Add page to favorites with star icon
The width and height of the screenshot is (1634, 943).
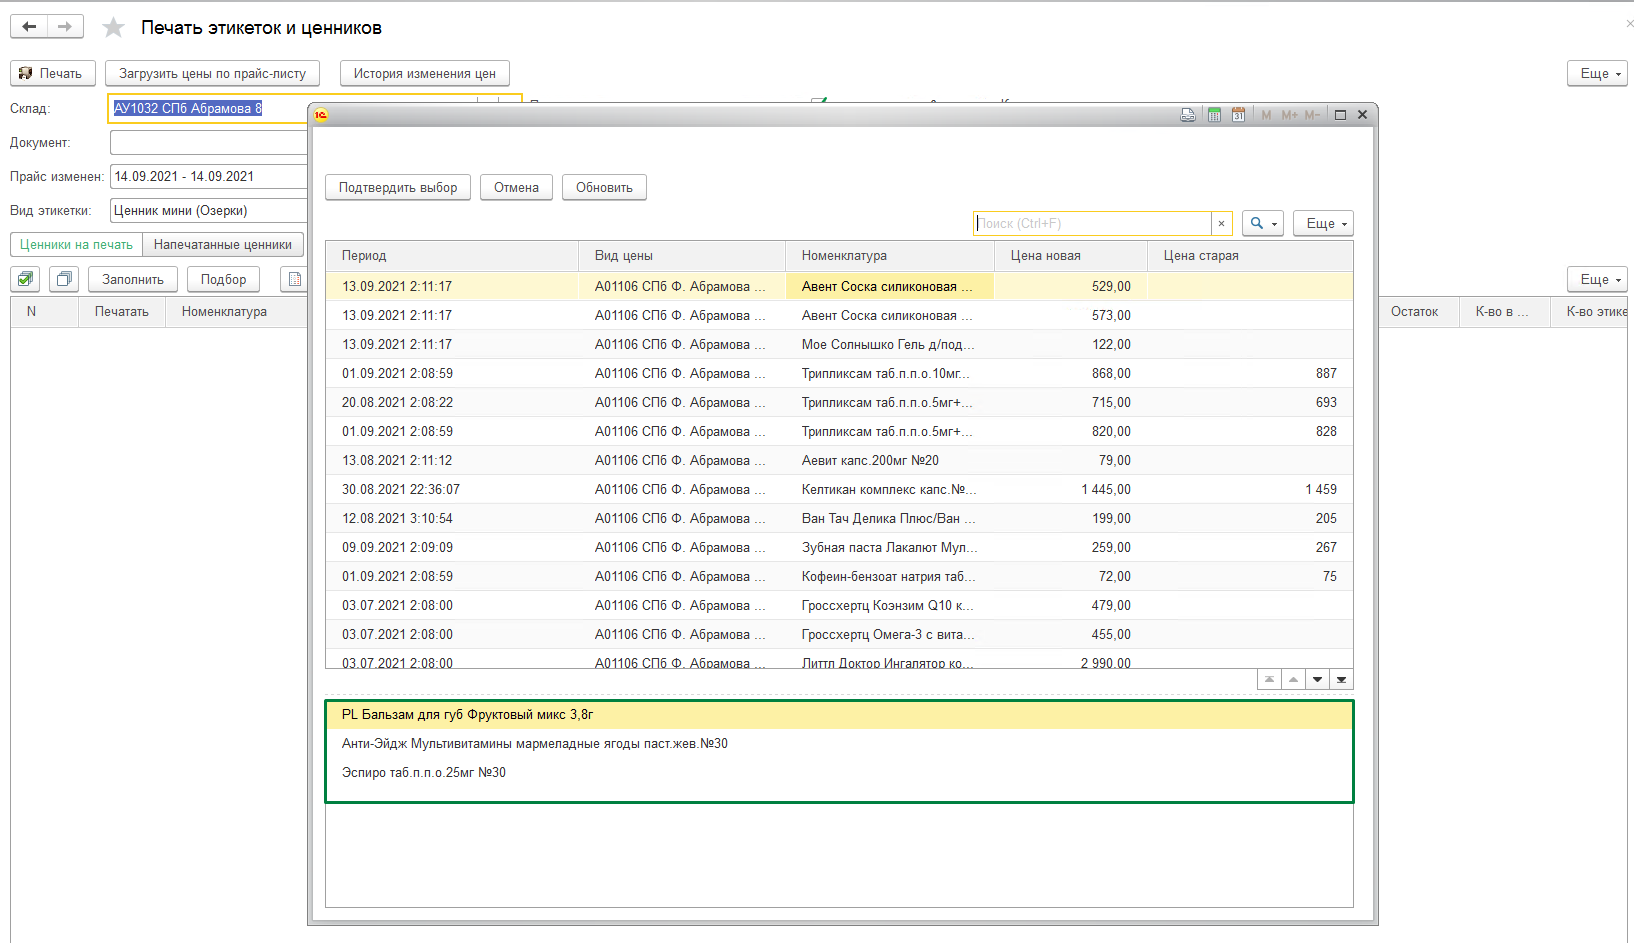(114, 28)
